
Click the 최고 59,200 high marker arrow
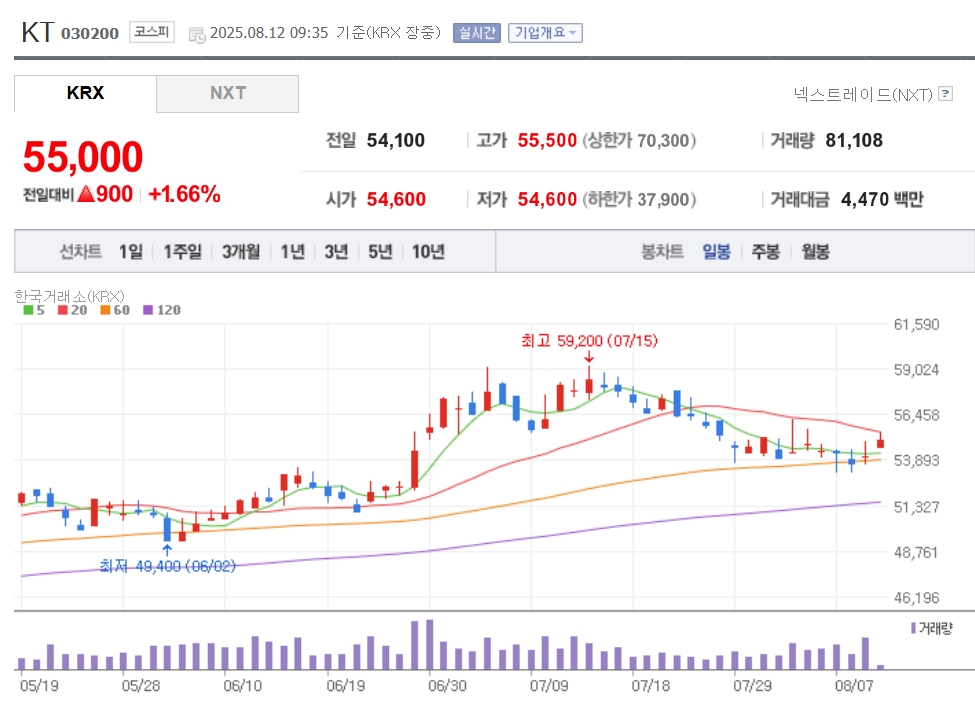[x=589, y=358]
